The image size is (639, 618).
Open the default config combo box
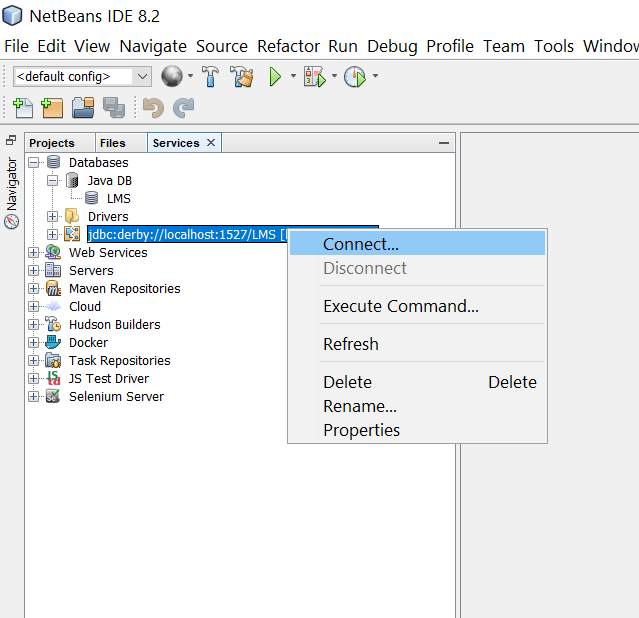(82, 77)
